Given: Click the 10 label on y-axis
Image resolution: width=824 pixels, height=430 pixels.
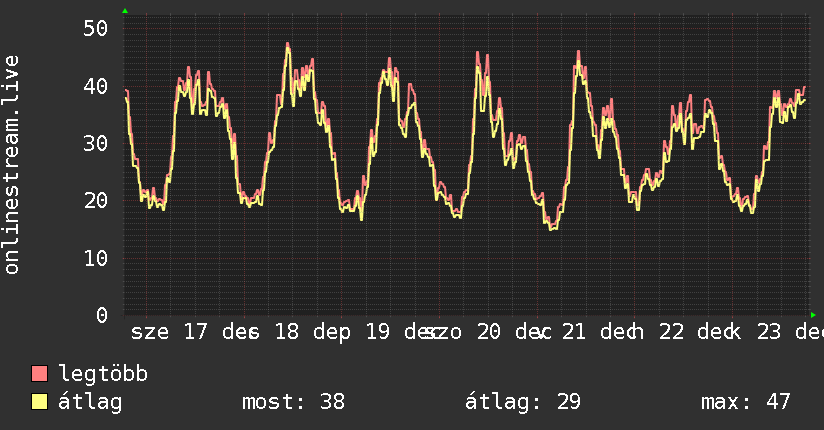Looking at the screenshot, I should tap(96, 258).
